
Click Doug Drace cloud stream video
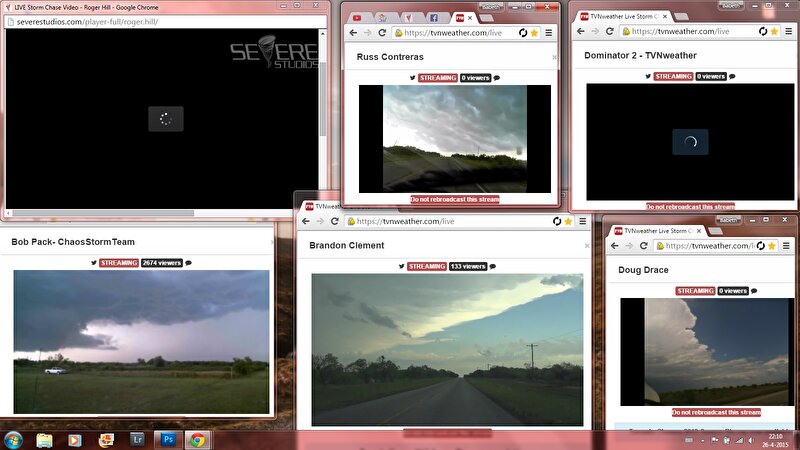[x=707, y=352]
